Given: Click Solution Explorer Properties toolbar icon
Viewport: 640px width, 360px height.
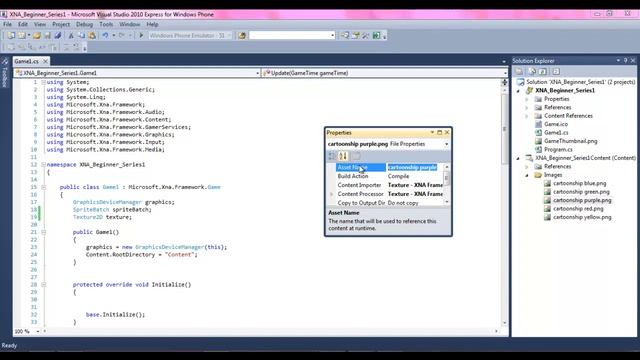Looking at the screenshot, I should (x=519, y=71).
